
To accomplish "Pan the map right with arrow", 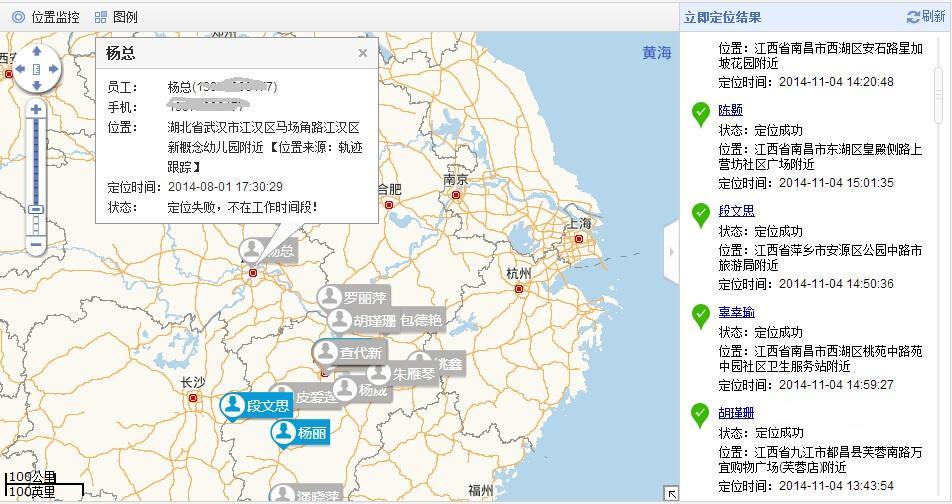I will pos(54,69).
